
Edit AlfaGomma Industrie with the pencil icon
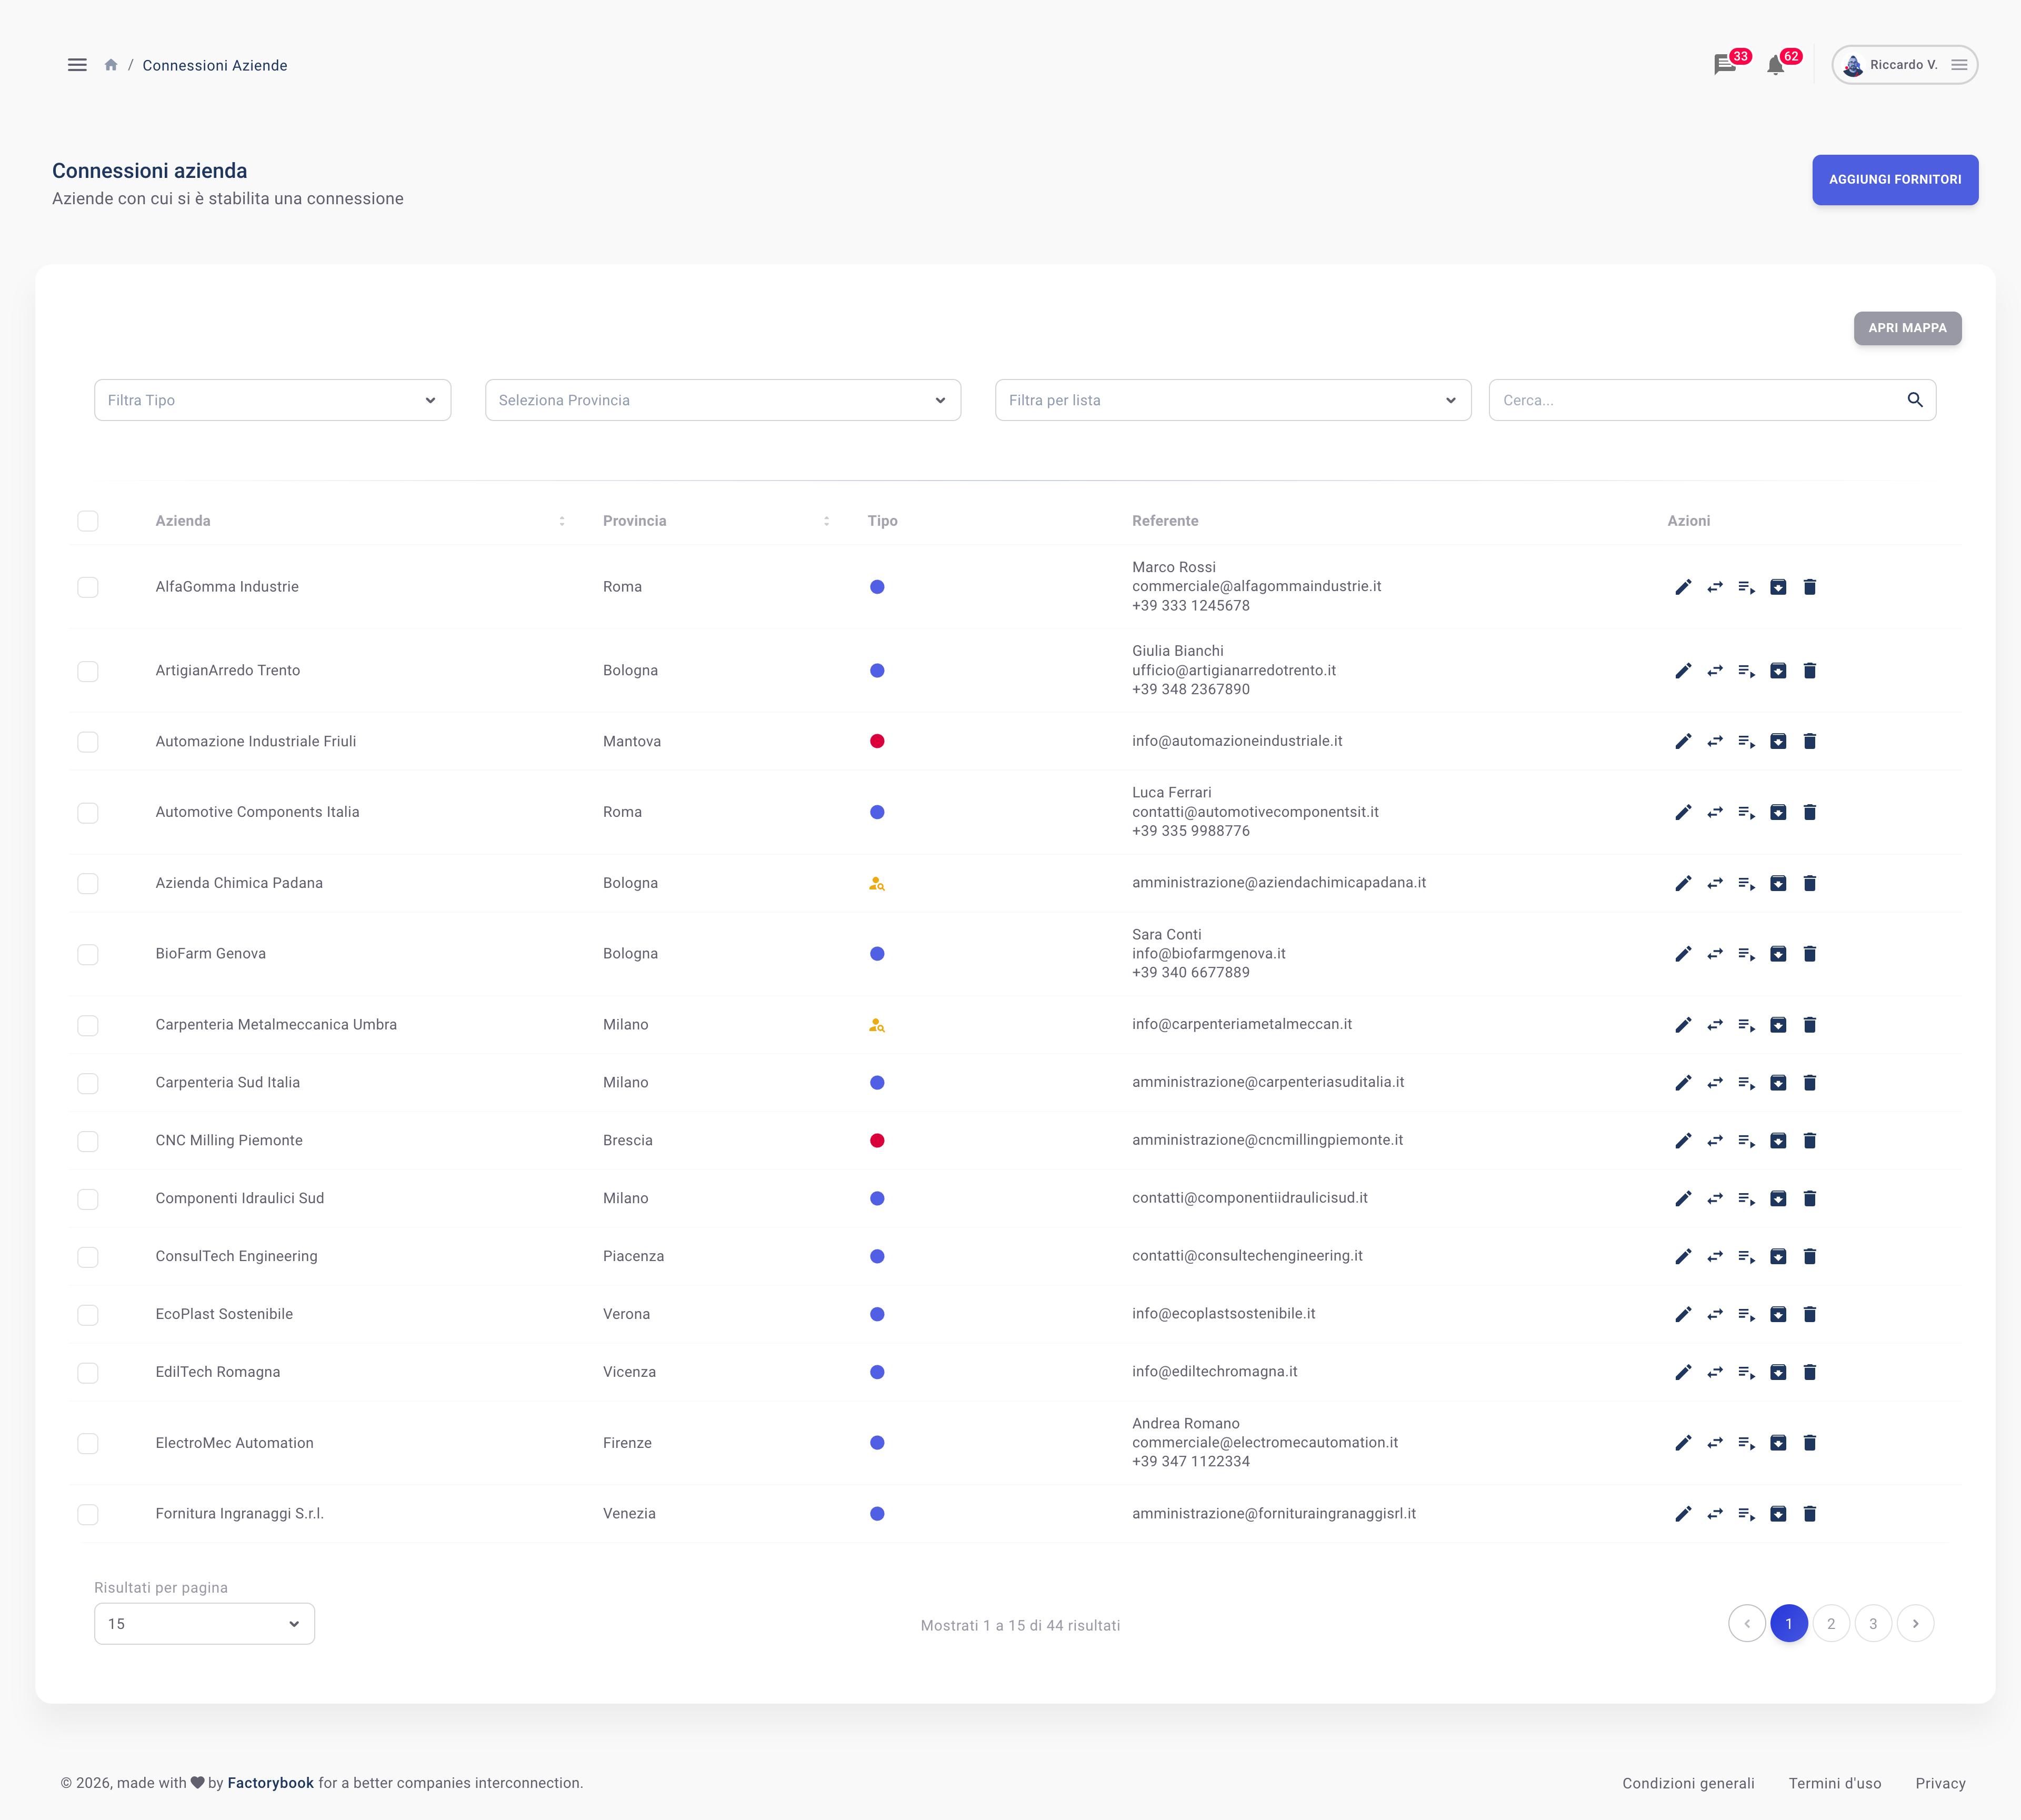(x=1683, y=587)
